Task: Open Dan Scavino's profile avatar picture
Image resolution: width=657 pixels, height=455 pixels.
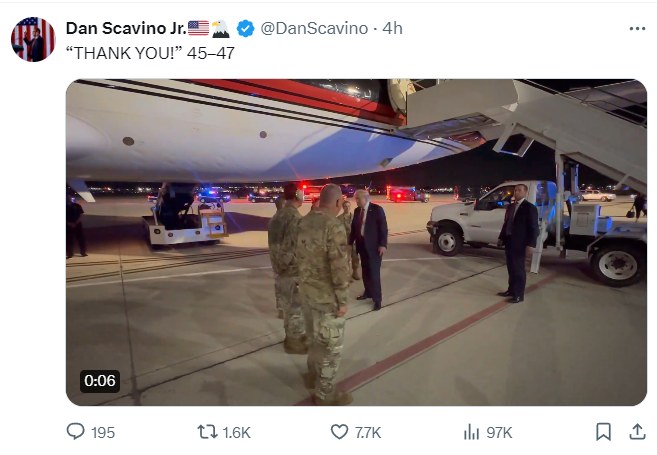Action: tap(33, 39)
